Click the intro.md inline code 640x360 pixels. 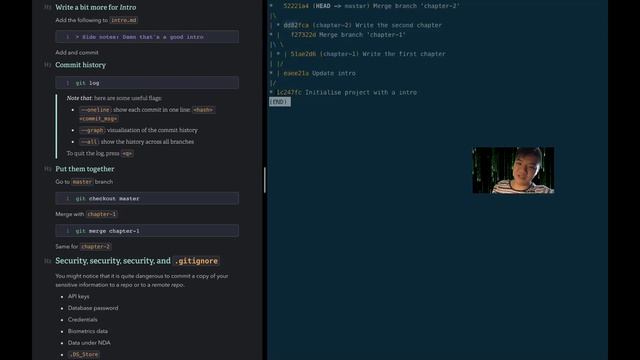124,20
